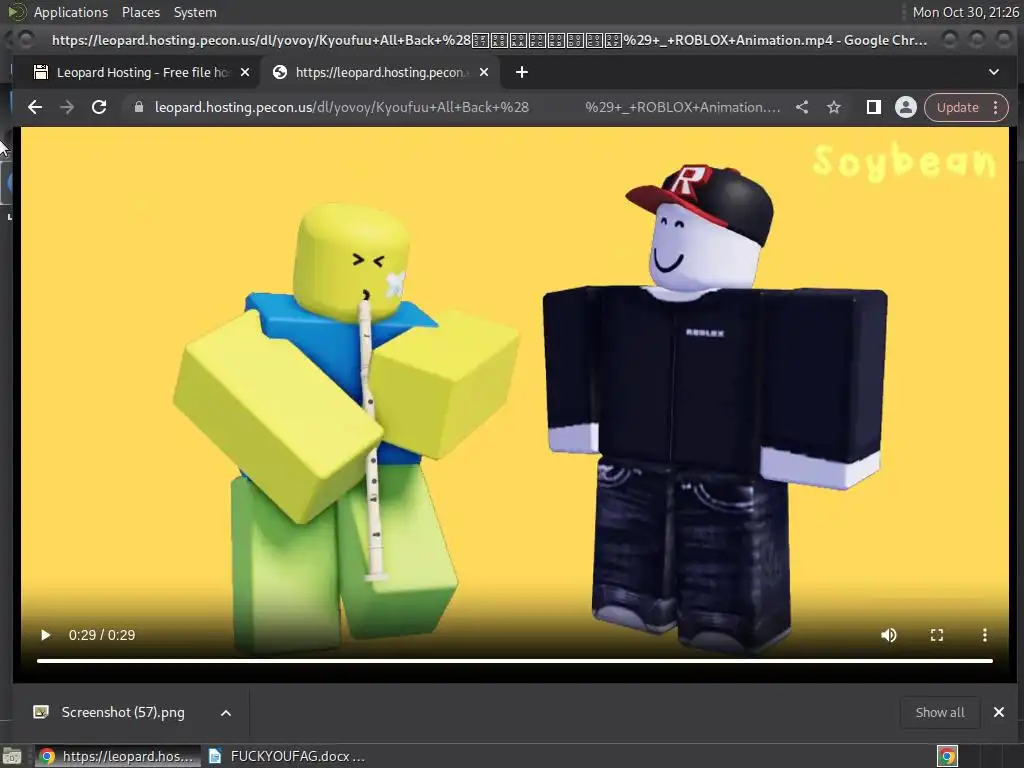Expand the tab search dropdown
Image resolution: width=1024 pixels, height=768 pixels.
click(993, 72)
